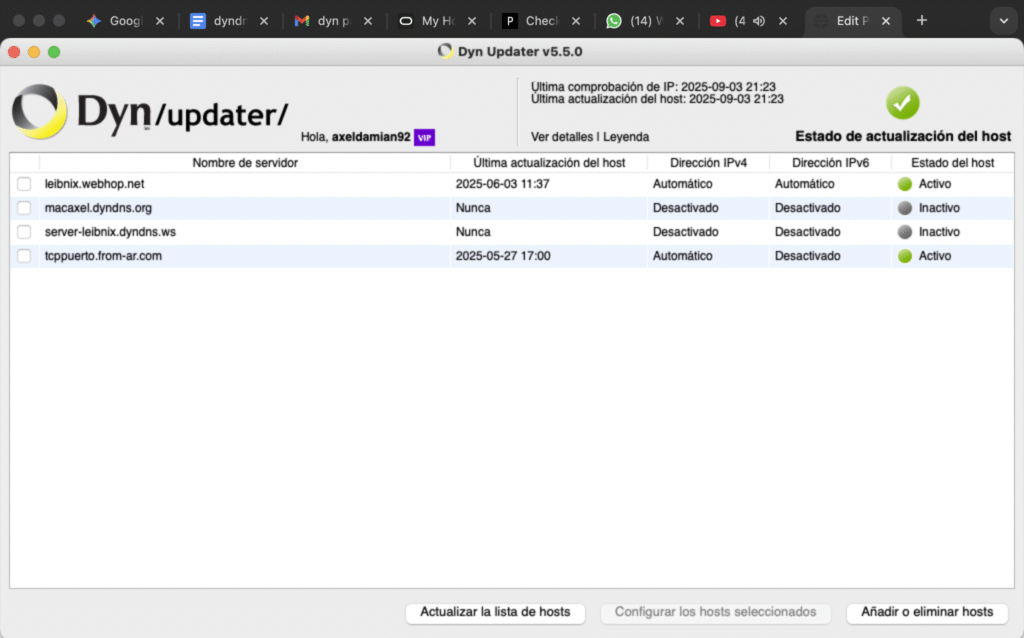This screenshot has height=638, width=1024.
Task: Click the Google Docs icon on the dyndn tab
Action: (197, 21)
